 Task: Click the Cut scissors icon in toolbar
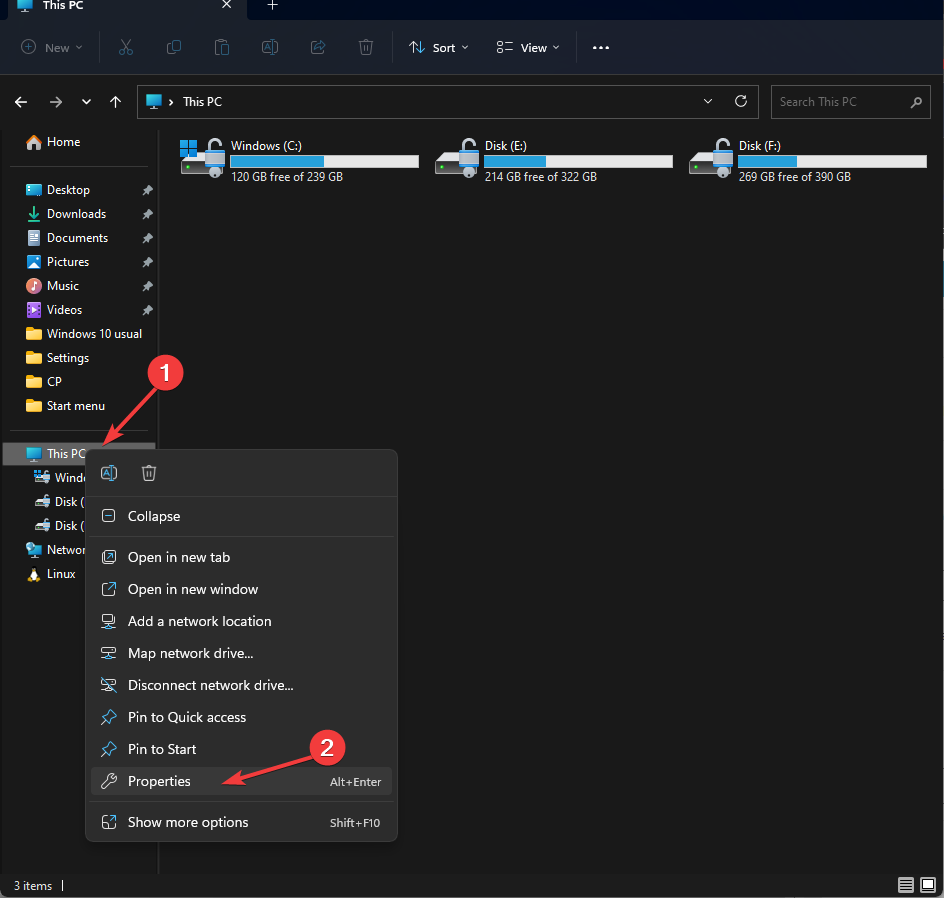(126, 48)
